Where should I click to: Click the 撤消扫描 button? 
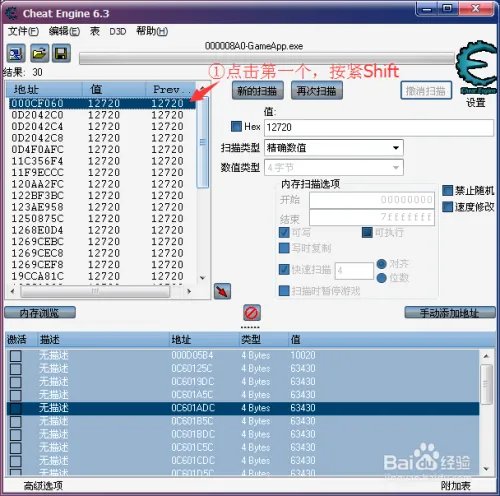426,90
